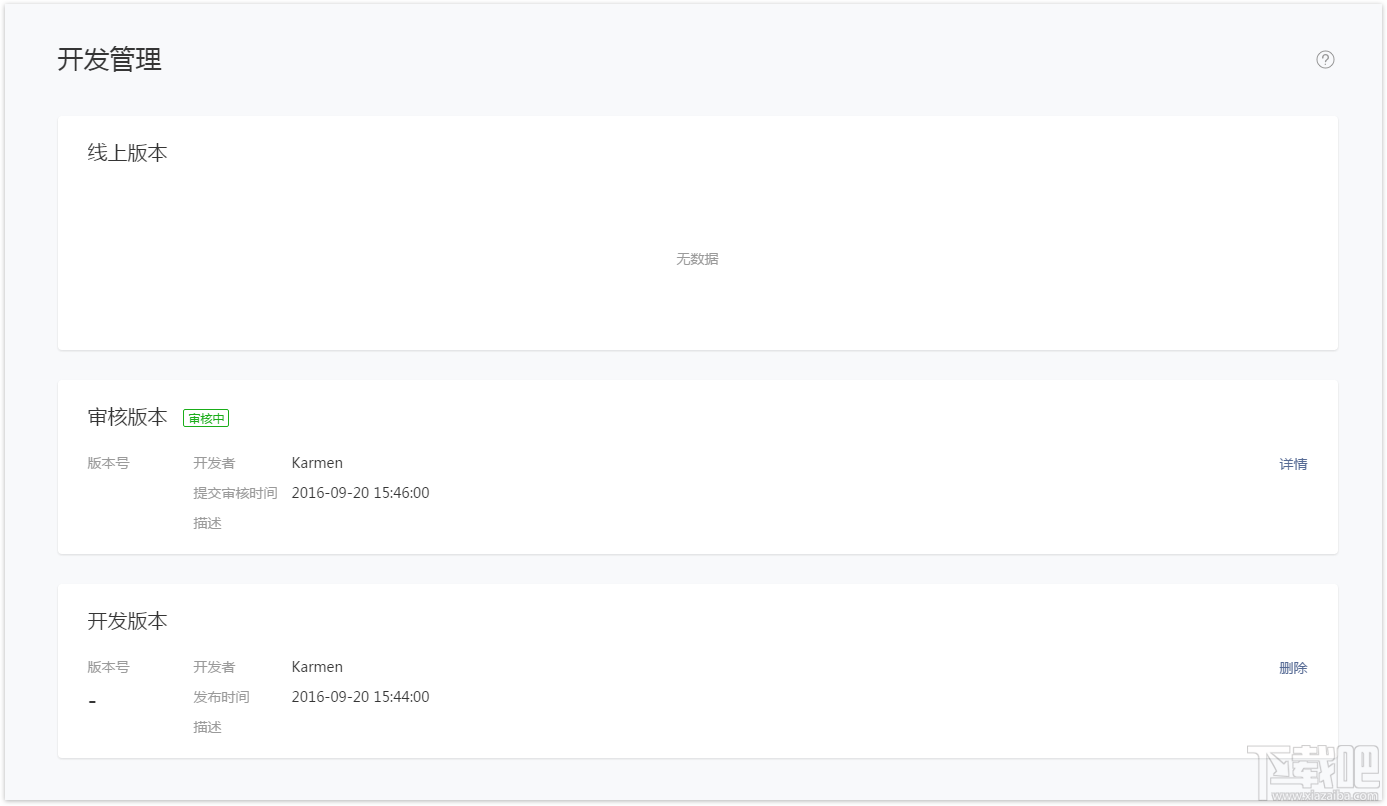Open 详情 for the review version
Screen dimensions: 1387x806
coord(1293,464)
